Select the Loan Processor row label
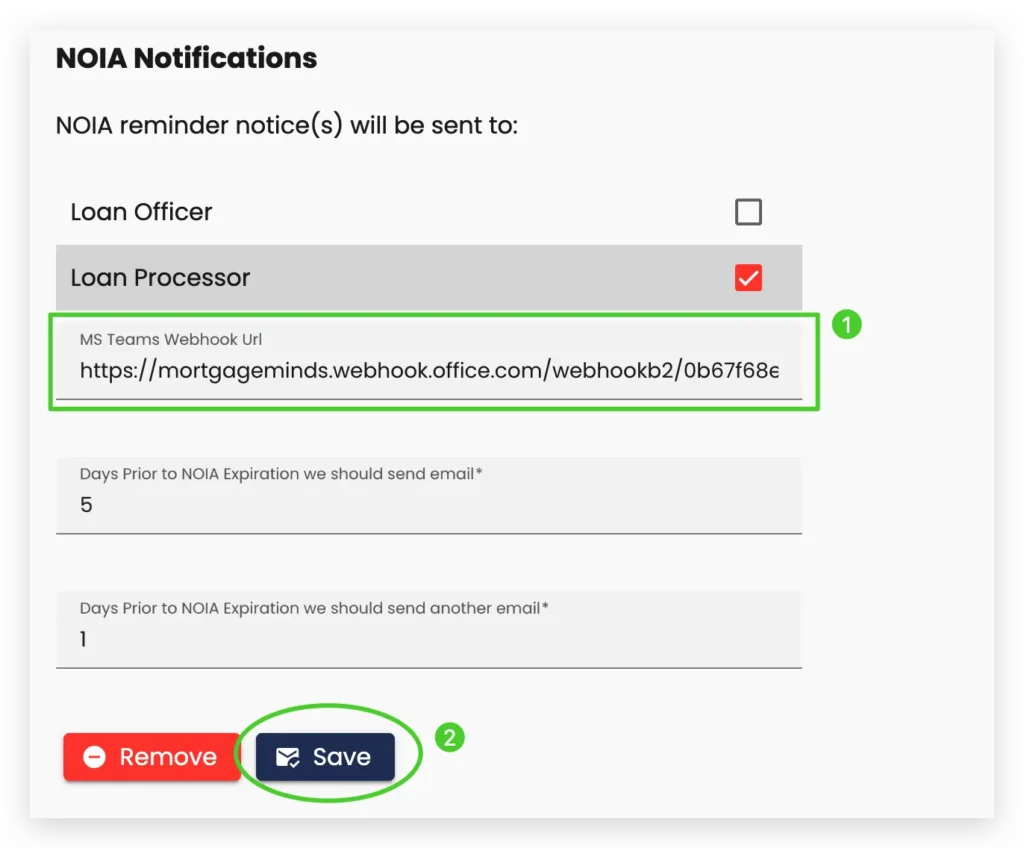Screen dimensions: 1024x848 160,278
